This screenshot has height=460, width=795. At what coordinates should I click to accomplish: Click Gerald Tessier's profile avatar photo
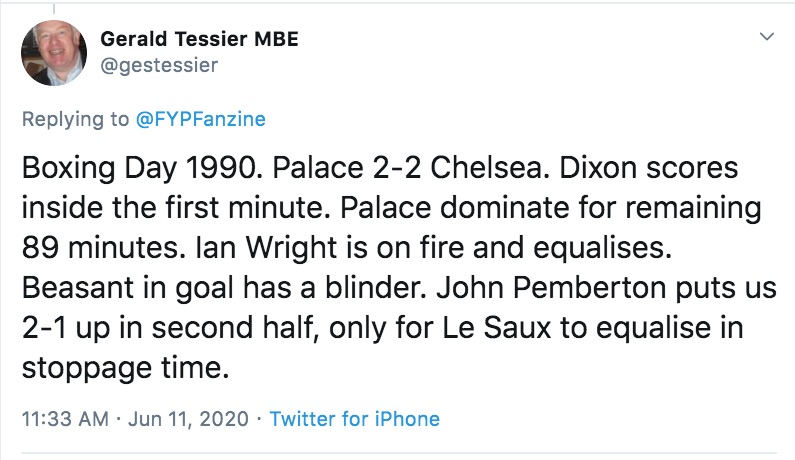[x=52, y=55]
